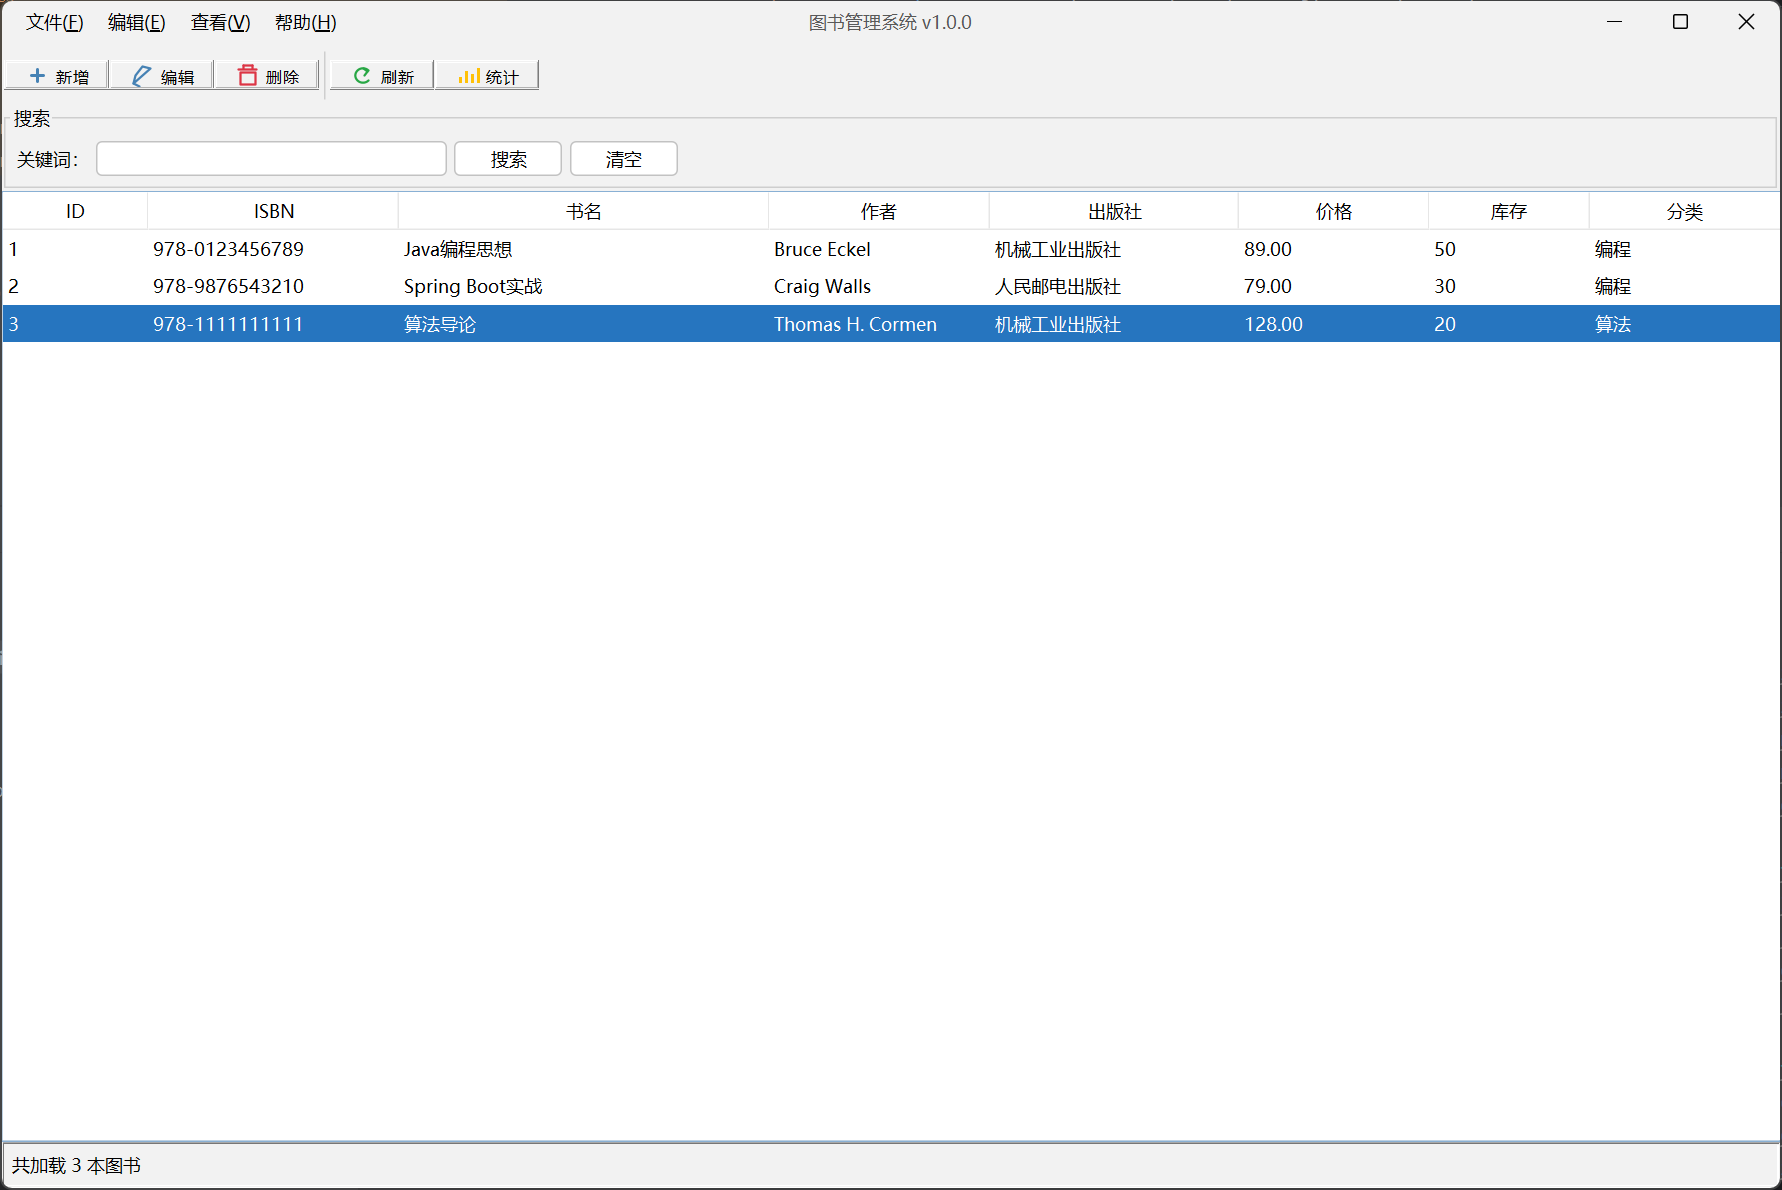Click the 搜索 search button
This screenshot has height=1190, width=1782.
pyautogui.click(x=508, y=159)
